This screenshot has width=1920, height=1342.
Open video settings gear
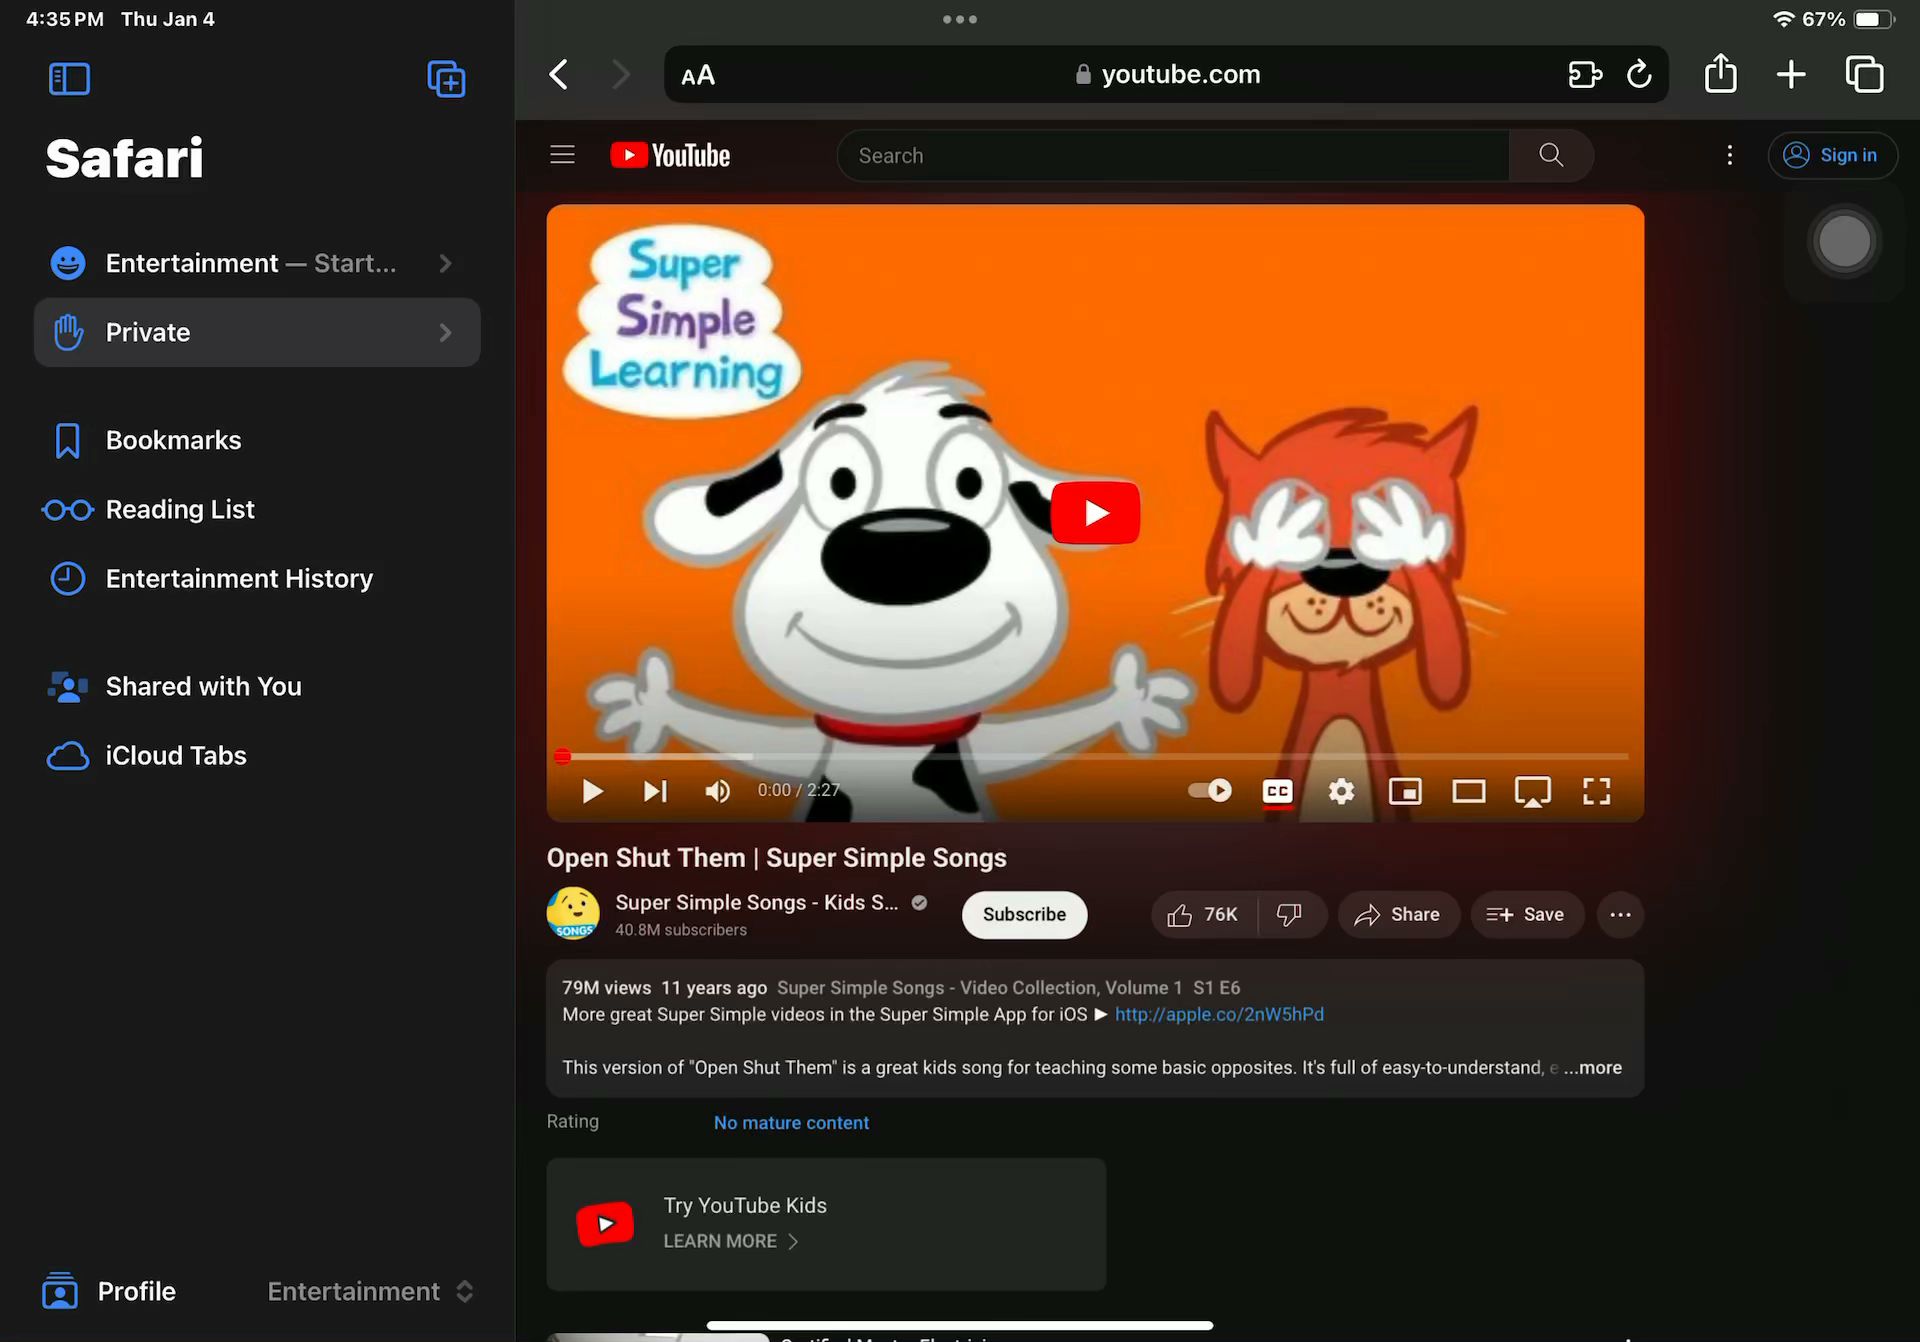tap(1341, 791)
